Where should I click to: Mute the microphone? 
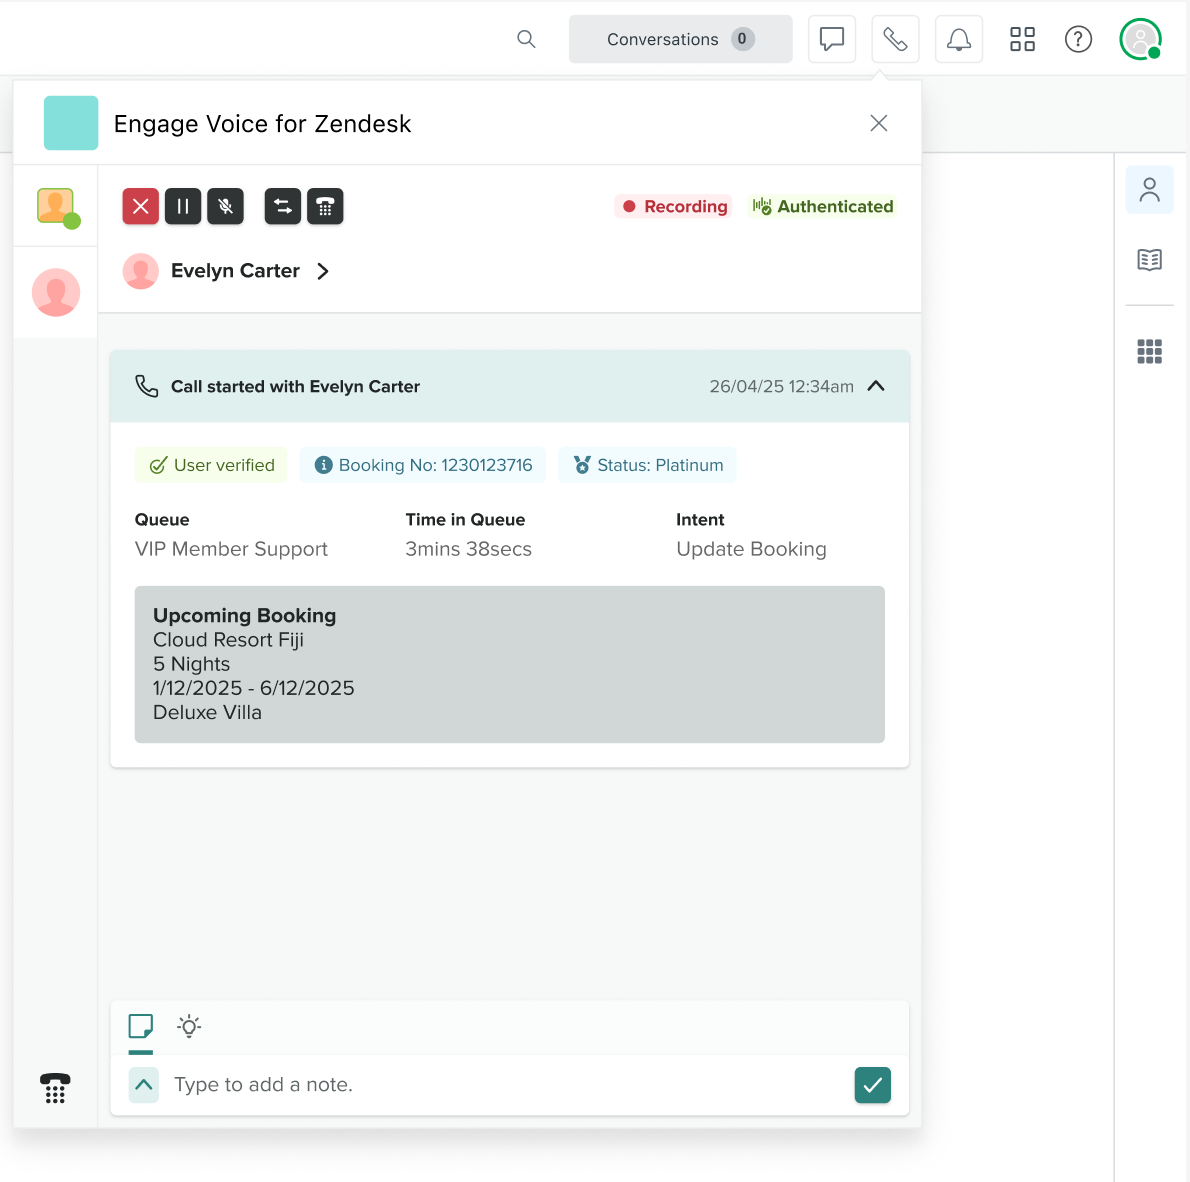tap(225, 206)
